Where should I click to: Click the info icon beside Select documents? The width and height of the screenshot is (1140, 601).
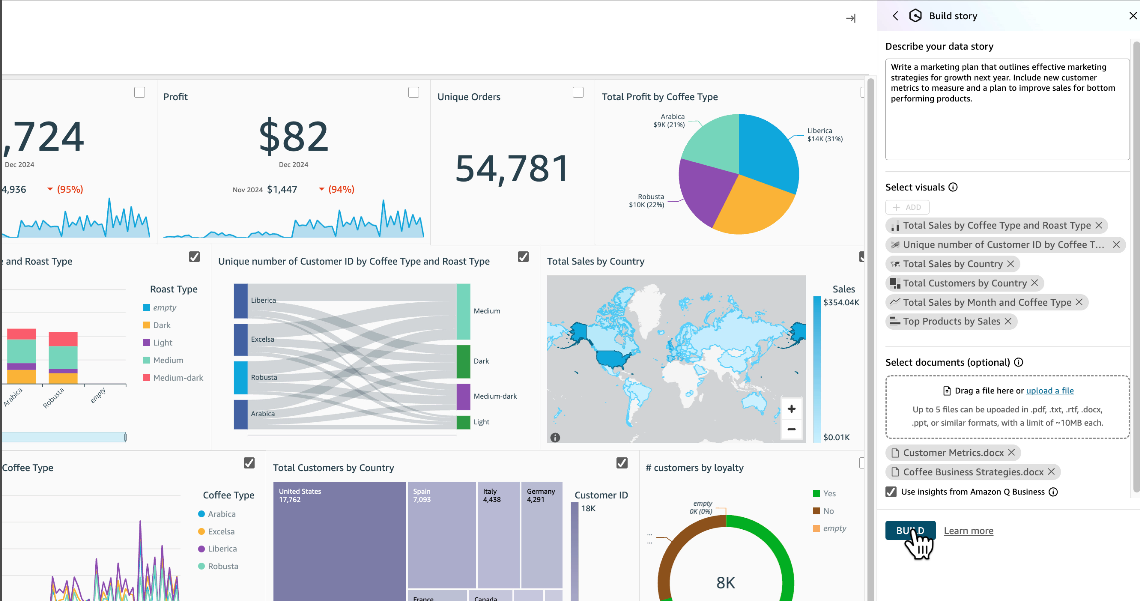[1018, 362]
